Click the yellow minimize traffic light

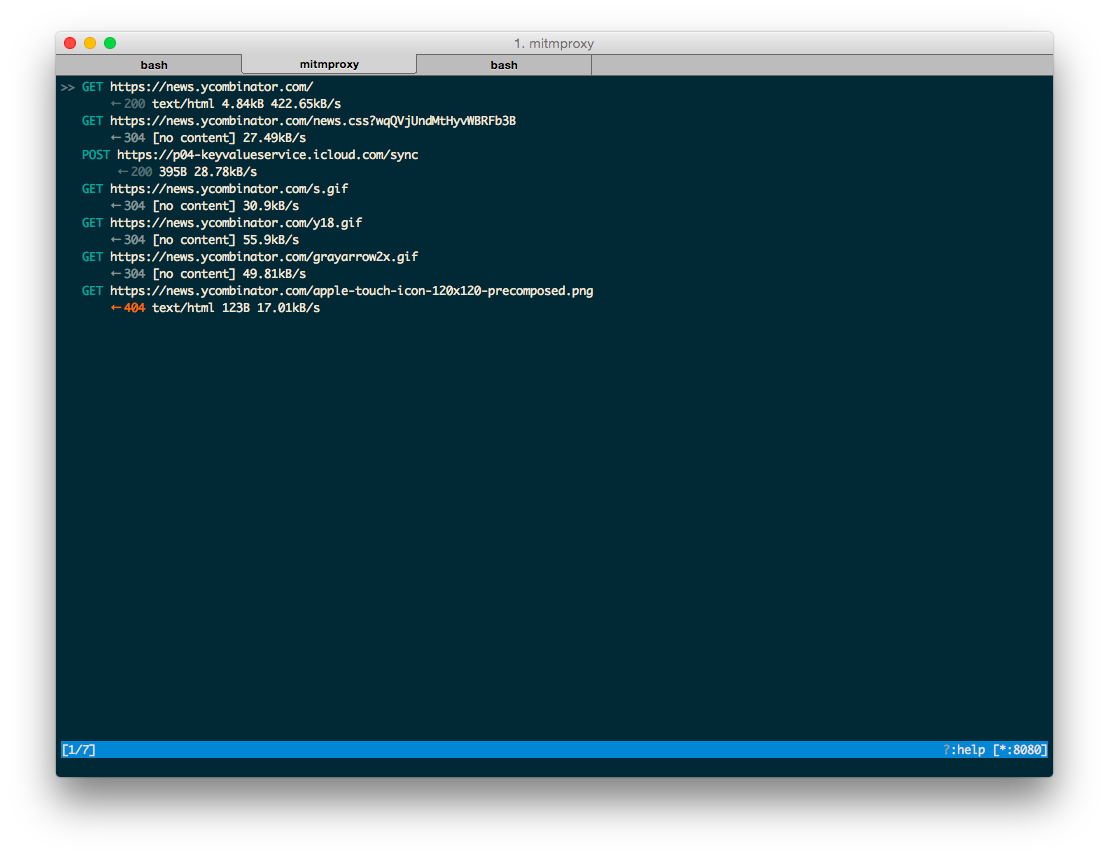tap(89, 43)
